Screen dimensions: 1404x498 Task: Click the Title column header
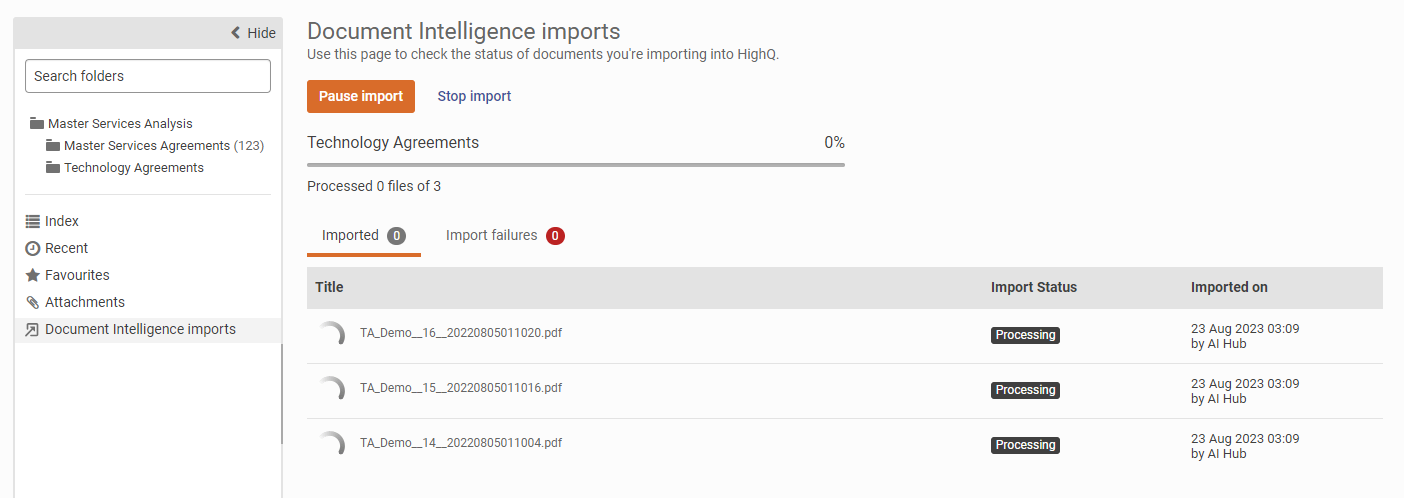329,287
